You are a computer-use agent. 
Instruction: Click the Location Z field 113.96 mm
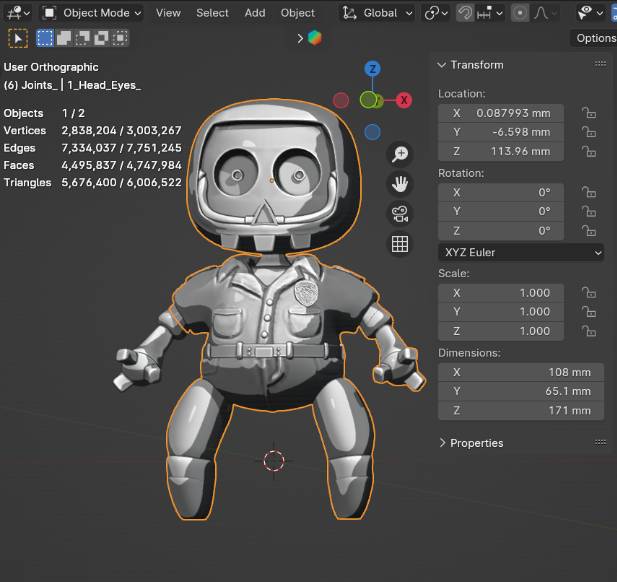tap(501, 151)
